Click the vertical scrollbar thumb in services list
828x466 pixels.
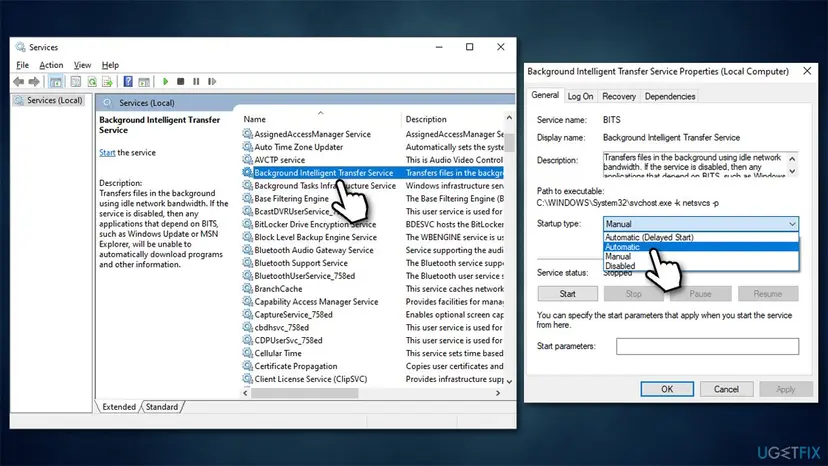509,142
